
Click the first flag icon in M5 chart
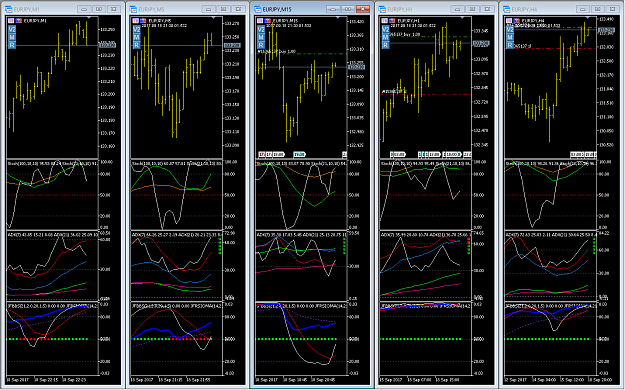136,21
